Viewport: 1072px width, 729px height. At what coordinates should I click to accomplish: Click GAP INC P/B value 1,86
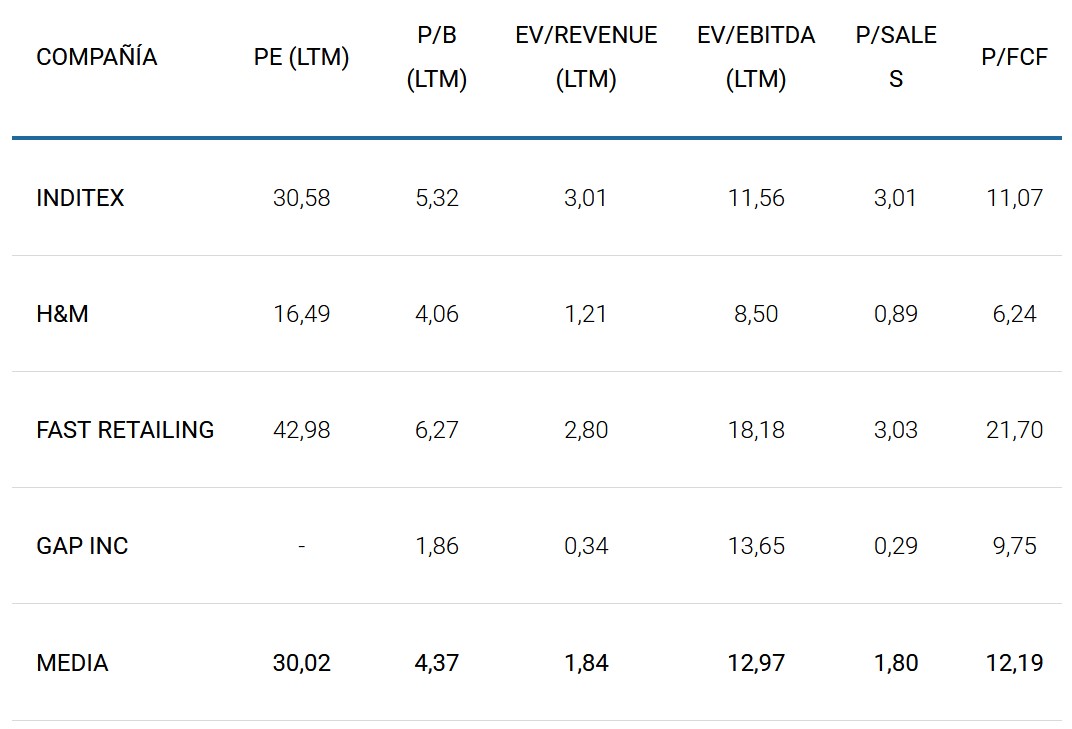coord(437,546)
